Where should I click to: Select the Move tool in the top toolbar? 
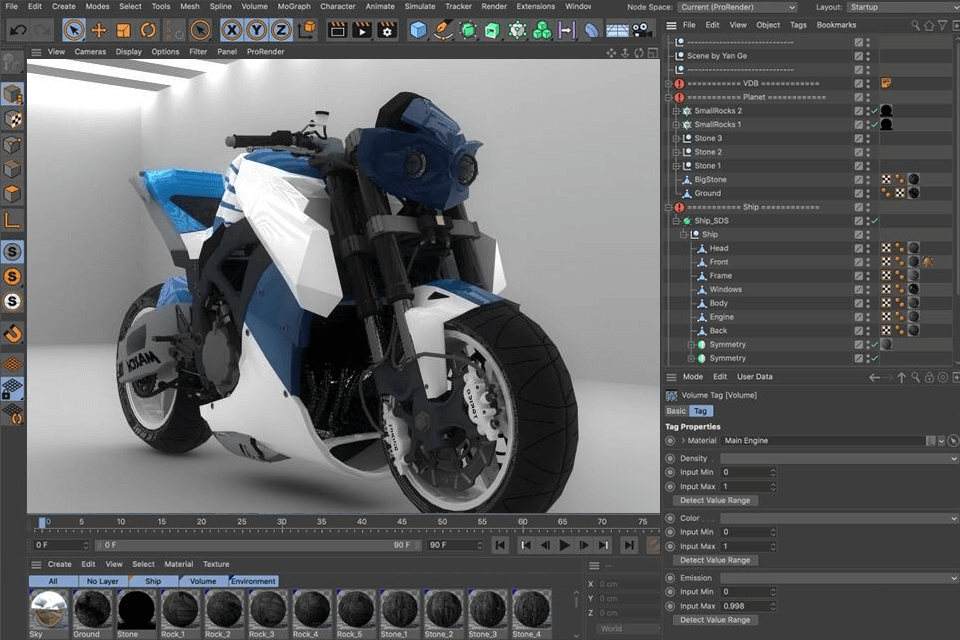[x=98, y=30]
